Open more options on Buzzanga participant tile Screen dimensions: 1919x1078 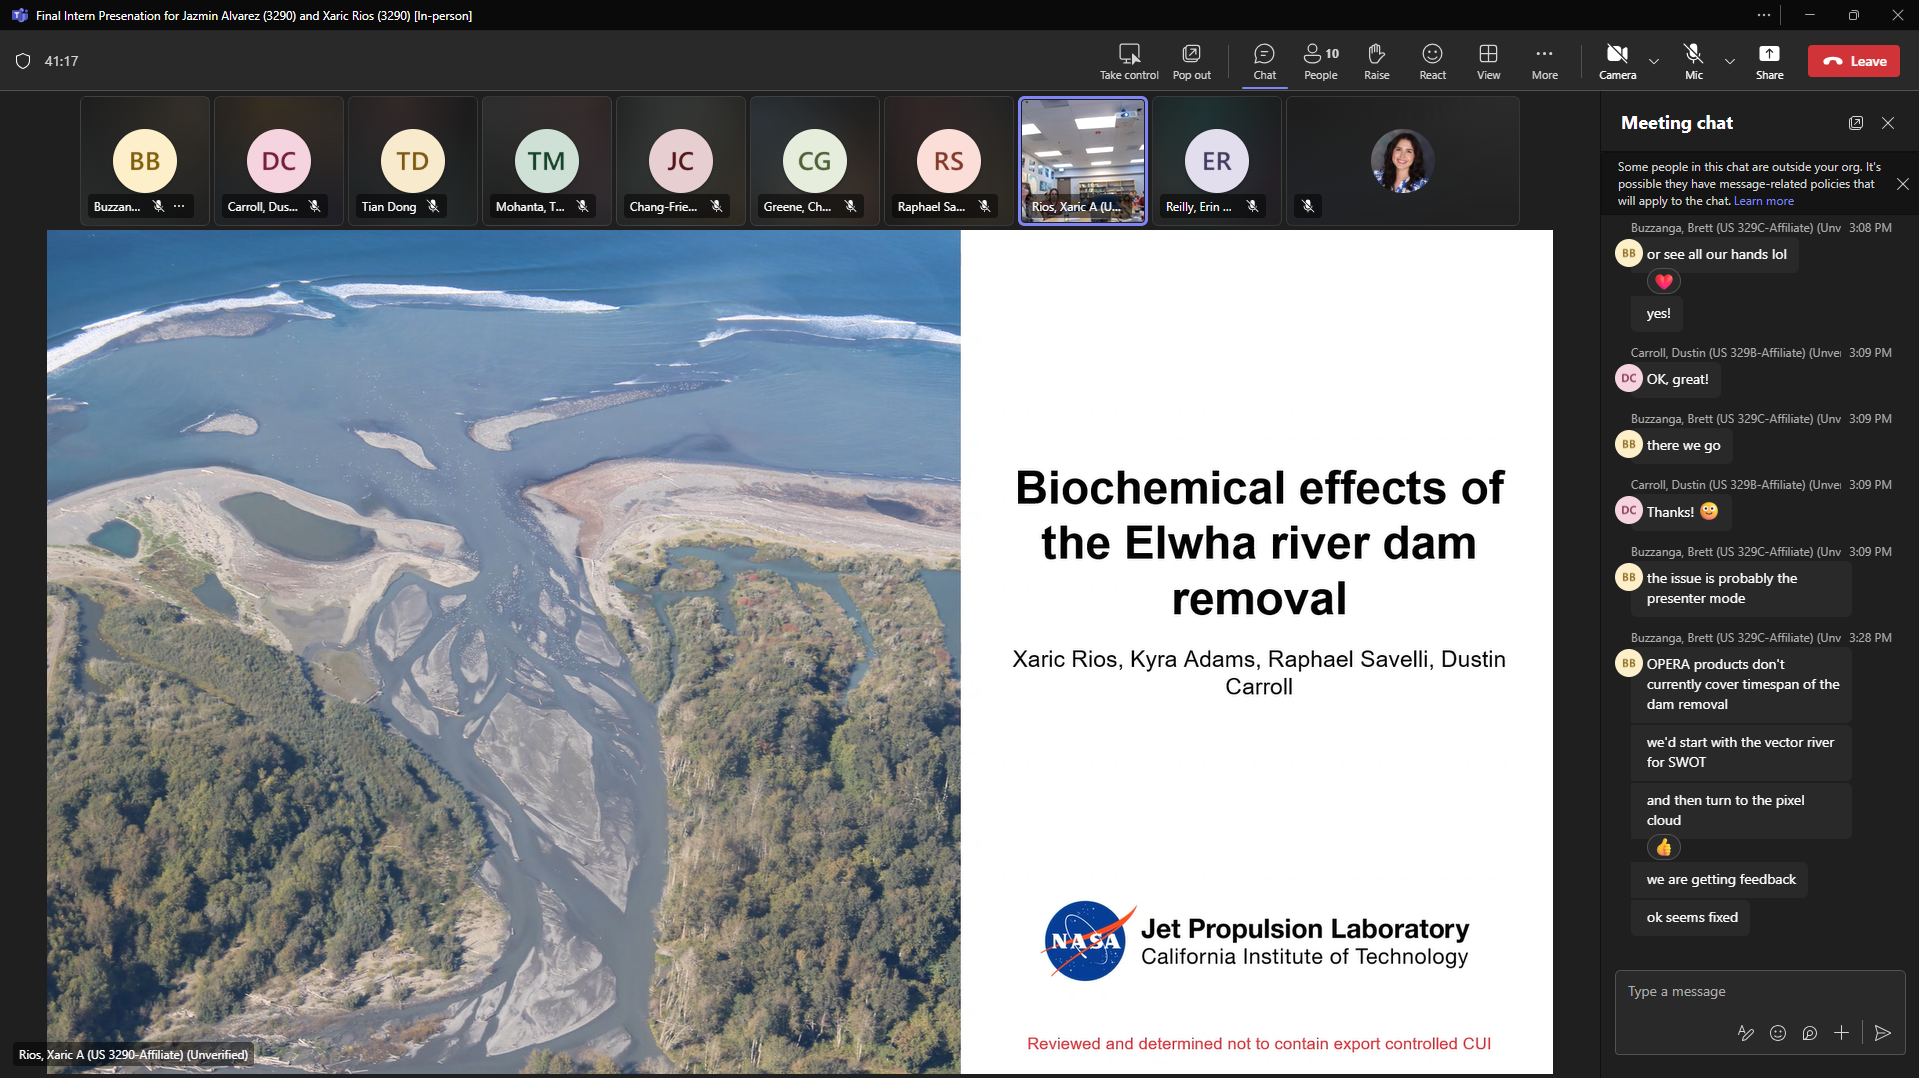(179, 206)
